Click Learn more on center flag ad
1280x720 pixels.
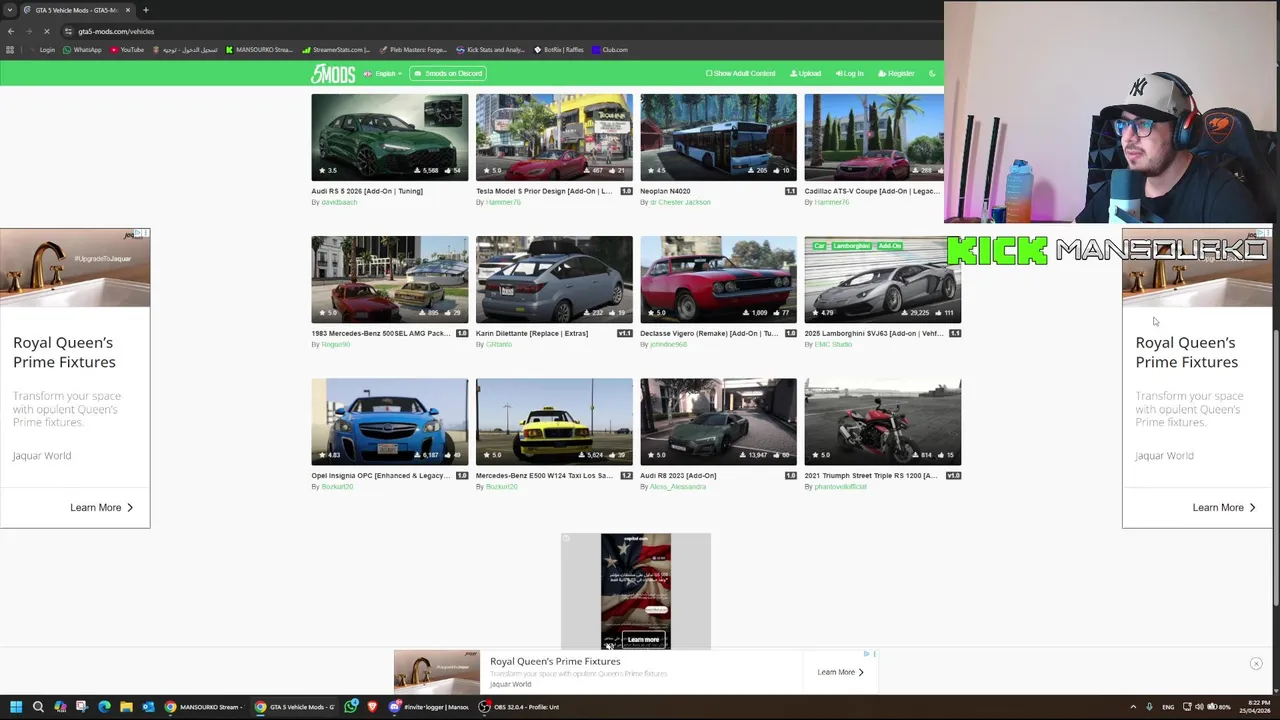tap(643, 639)
